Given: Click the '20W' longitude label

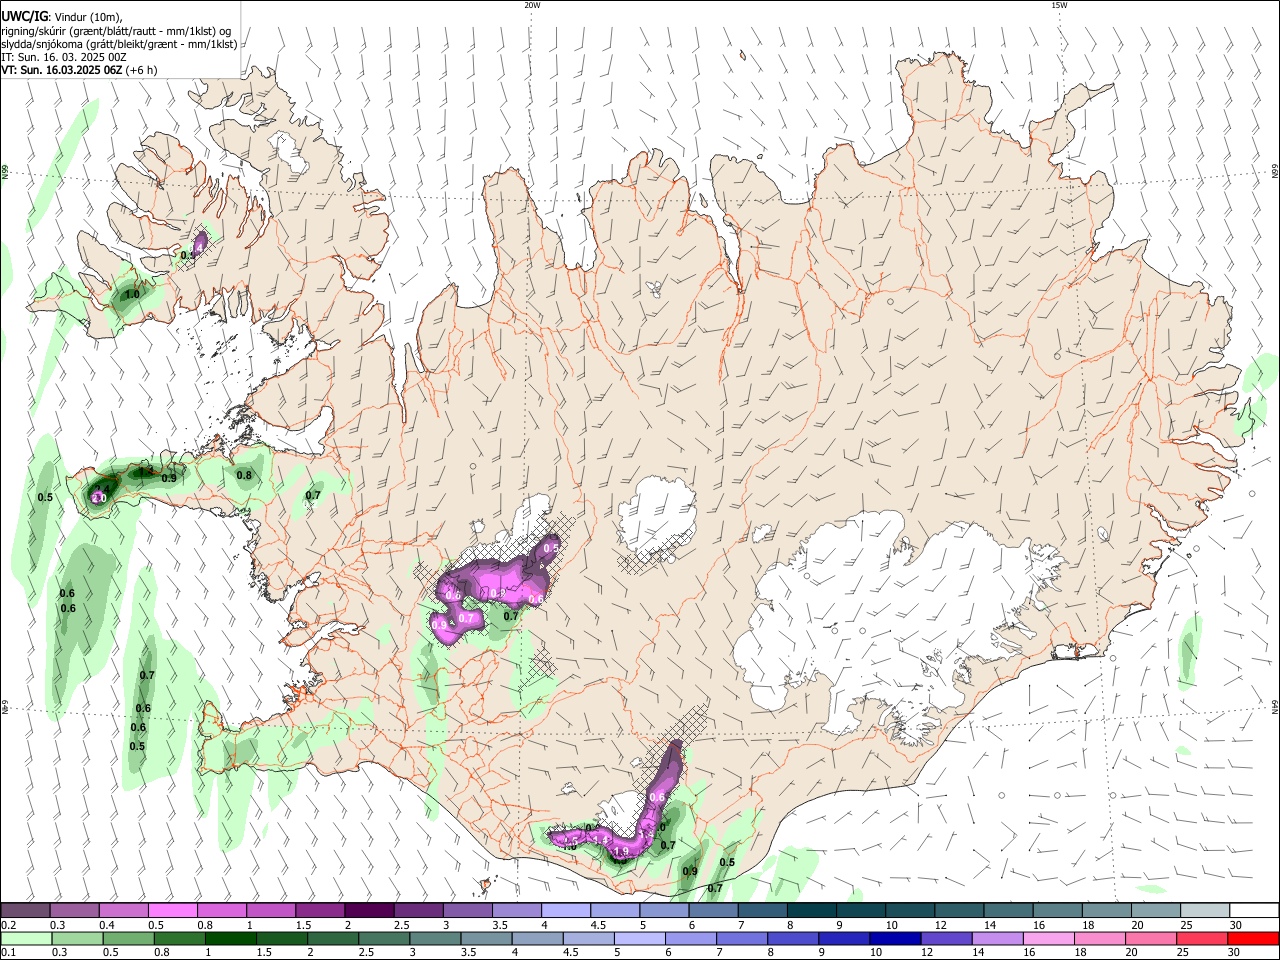Looking at the screenshot, I should click(x=532, y=5).
